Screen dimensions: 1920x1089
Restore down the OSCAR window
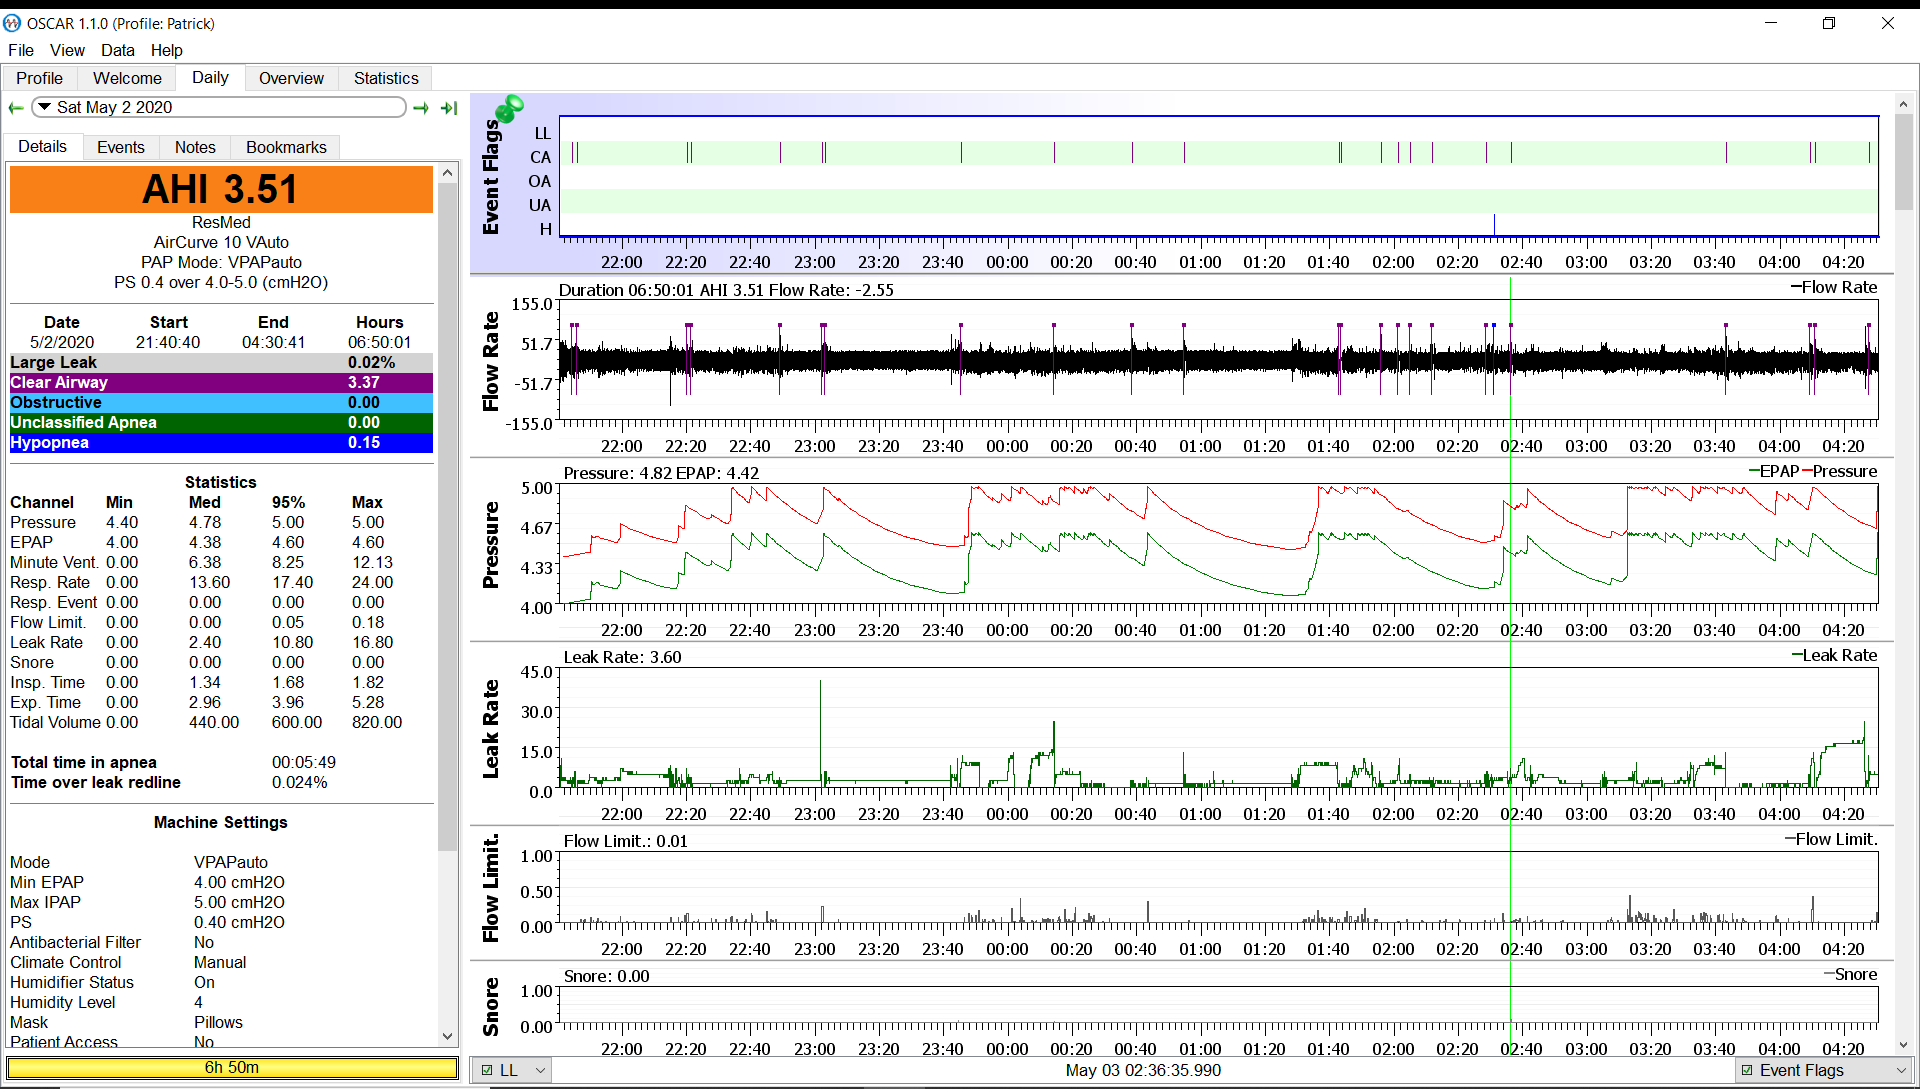point(1829,23)
